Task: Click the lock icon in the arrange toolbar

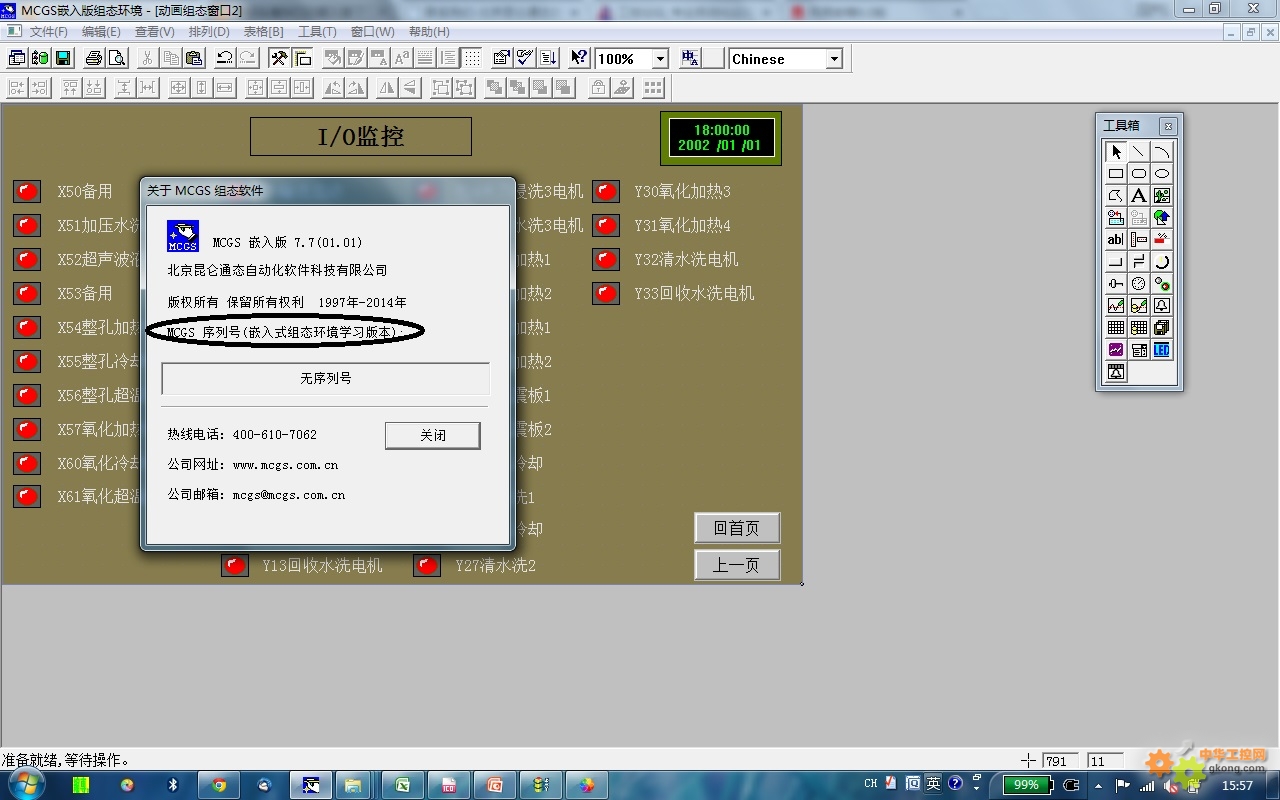Action: coord(598,88)
